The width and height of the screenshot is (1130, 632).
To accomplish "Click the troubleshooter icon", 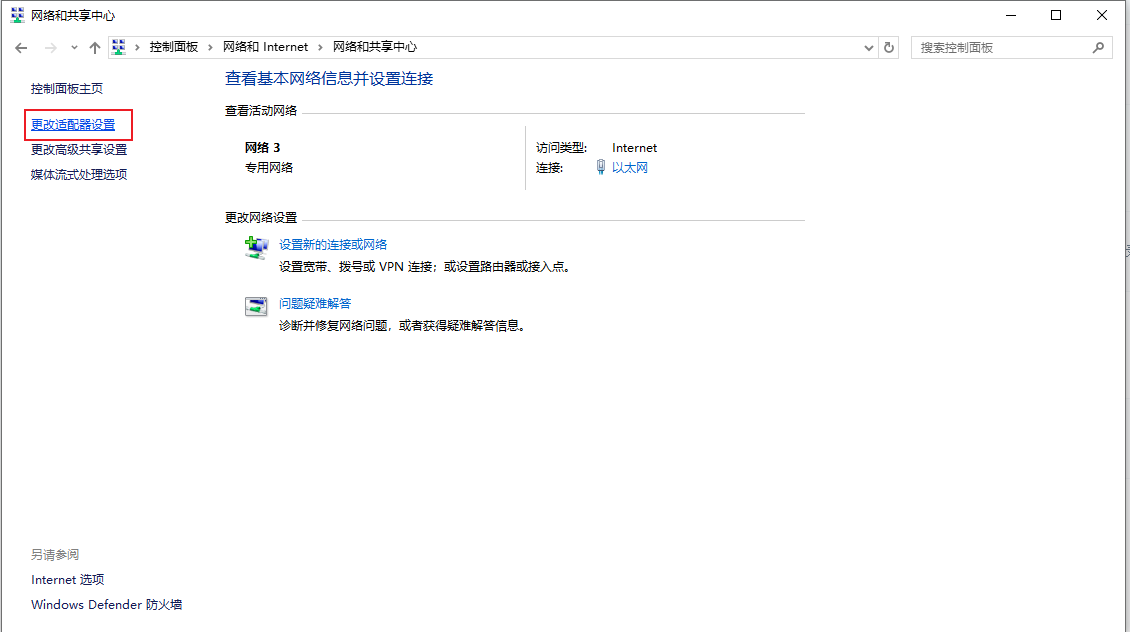I will click(256, 307).
